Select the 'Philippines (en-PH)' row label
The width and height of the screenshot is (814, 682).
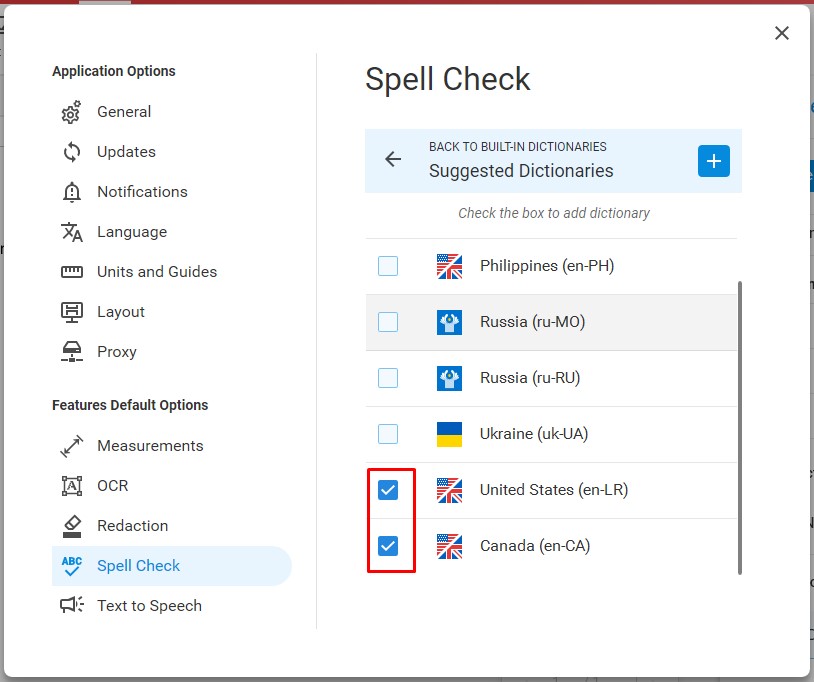point(547,266)
